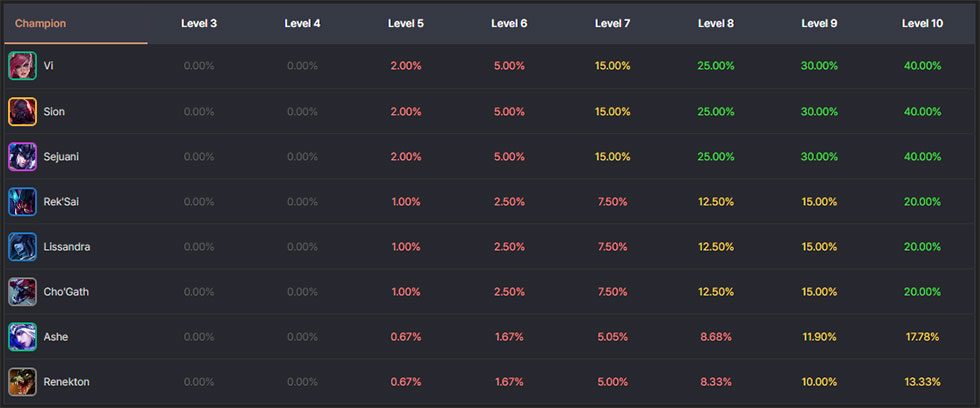Select Sejuani's champion portrait icon

coord(22,157)
